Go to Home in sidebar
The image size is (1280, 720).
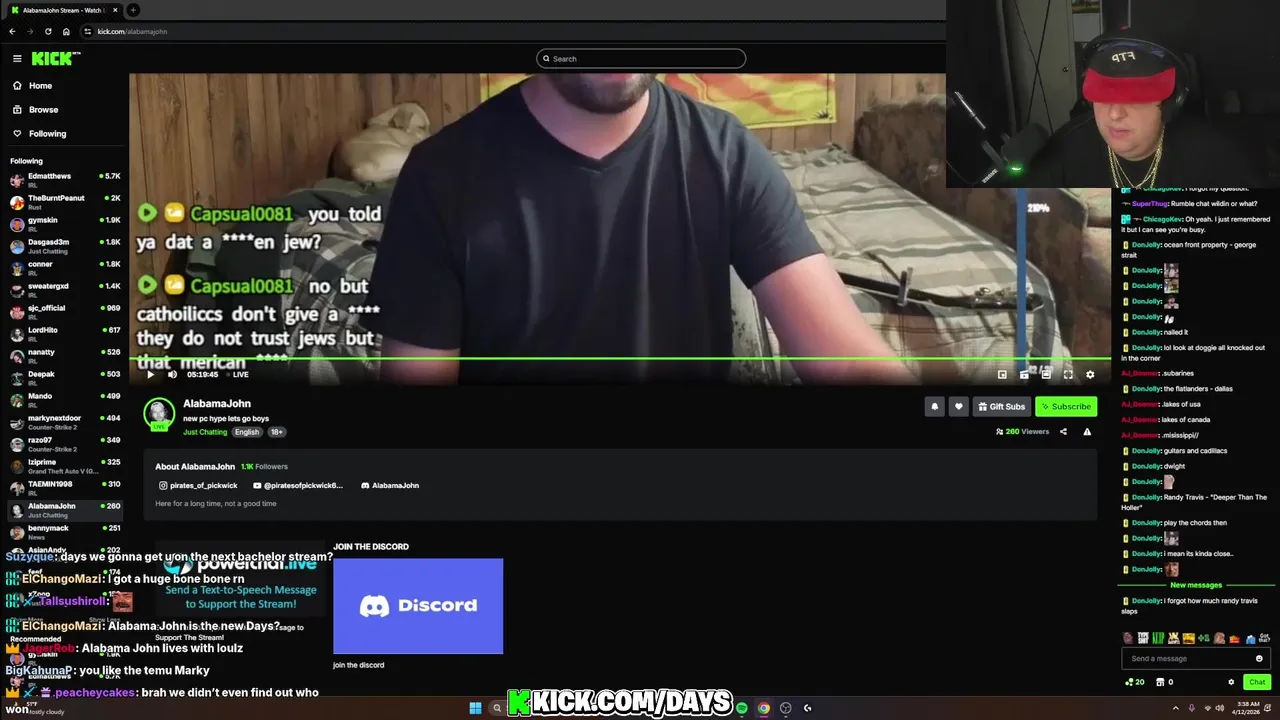pos(33,86)
